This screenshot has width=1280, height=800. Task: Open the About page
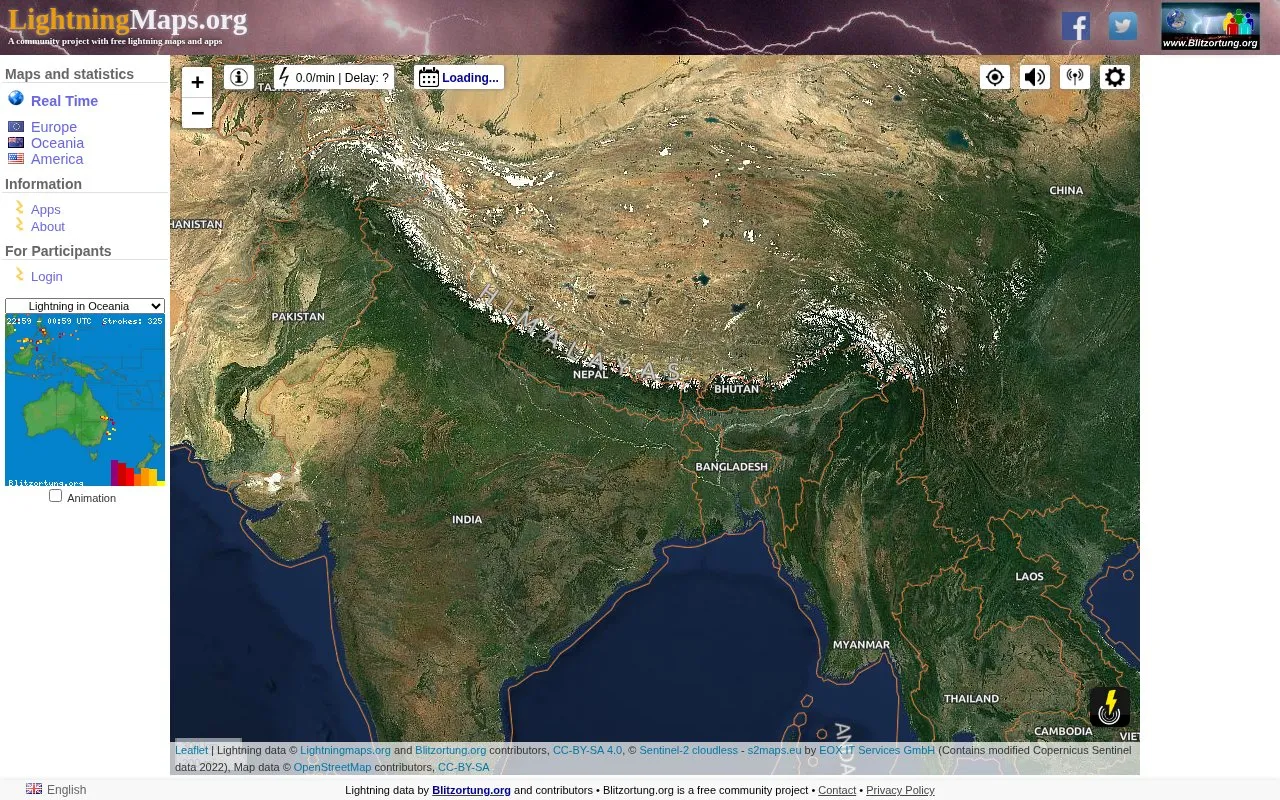pyautogui.click(x=48, y=227)
